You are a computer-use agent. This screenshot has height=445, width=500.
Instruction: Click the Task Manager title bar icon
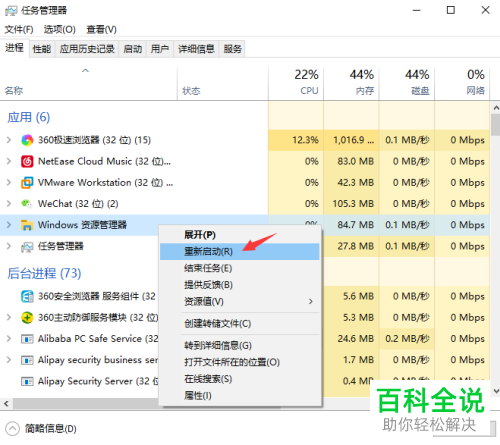click(11, 11)
